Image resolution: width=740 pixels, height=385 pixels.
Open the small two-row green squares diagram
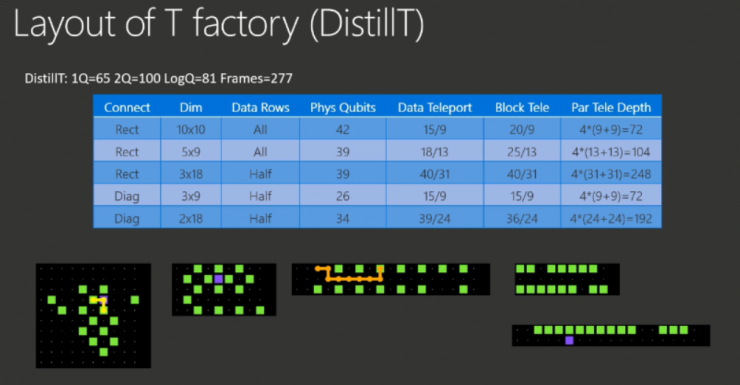[567, 279]
